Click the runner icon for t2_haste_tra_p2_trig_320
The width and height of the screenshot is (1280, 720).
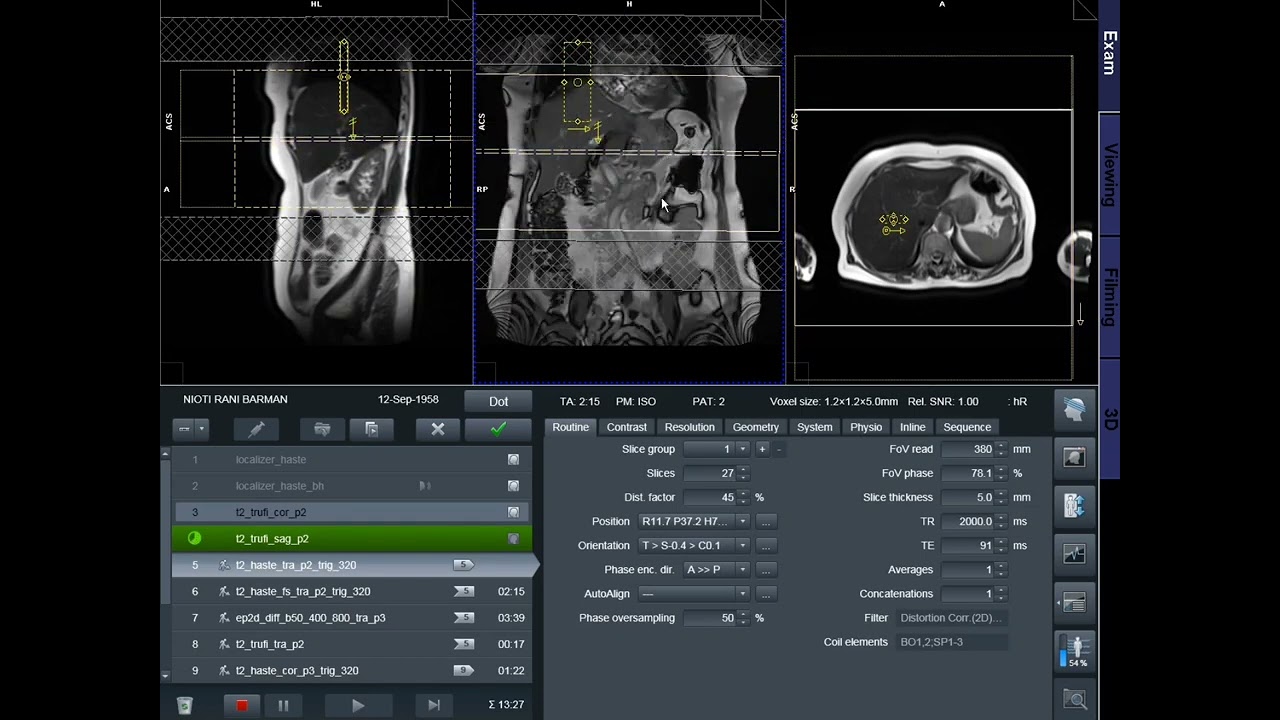[x=224, y=565]
